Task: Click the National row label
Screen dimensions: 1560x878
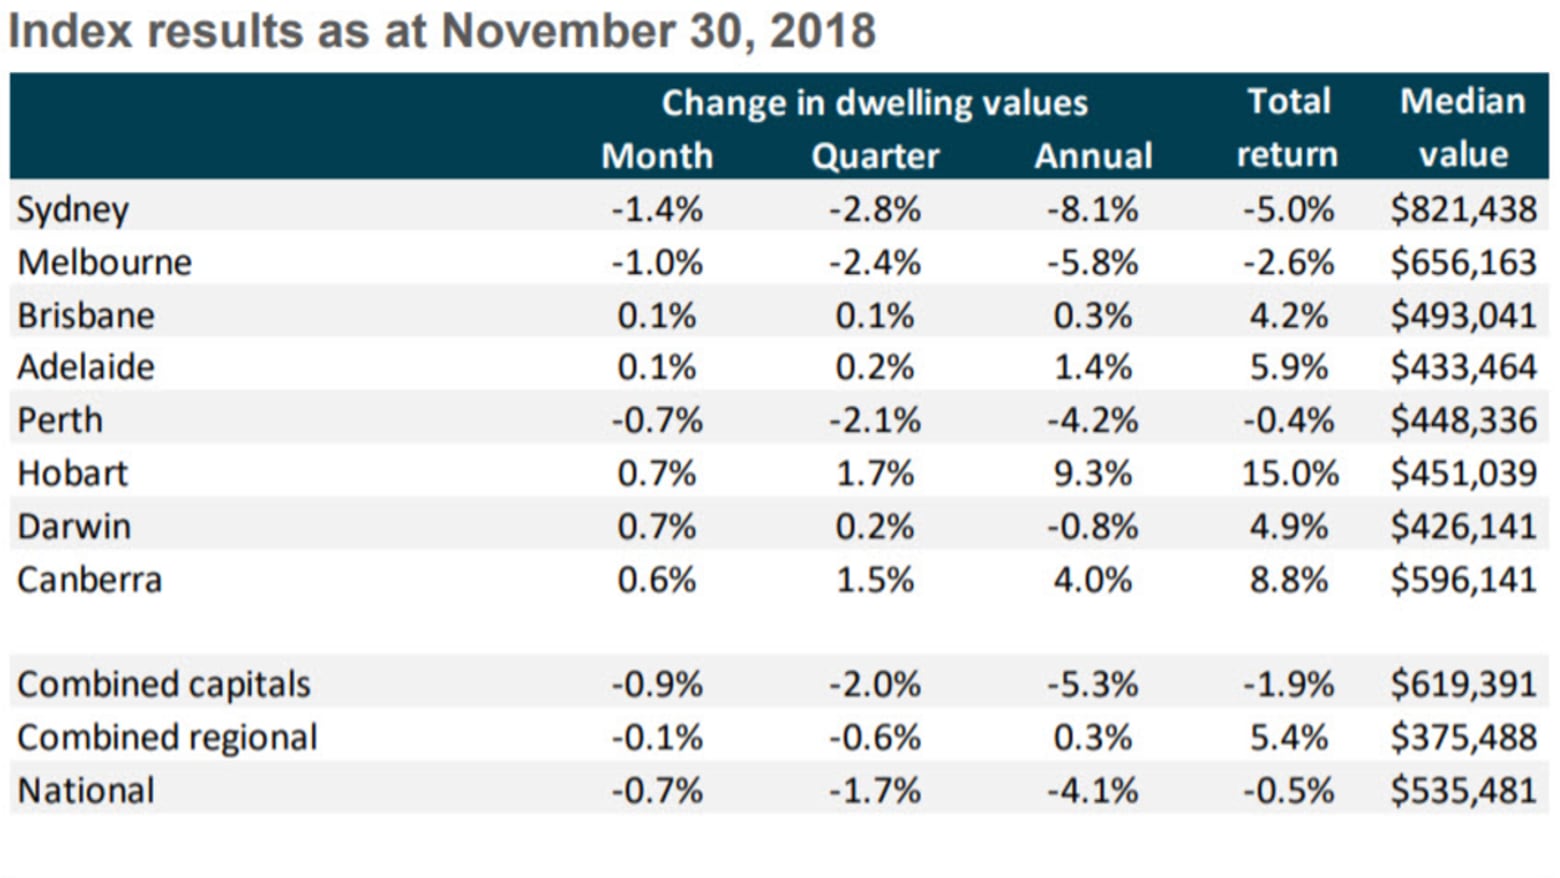Action: pyautogui.click(x=86, y=791)
